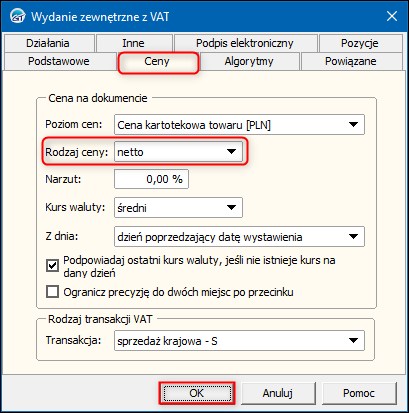The height and width of the screenshot is (413, 409).
Task: Switch to the Działania tab
Action: (x=48, y=43)
